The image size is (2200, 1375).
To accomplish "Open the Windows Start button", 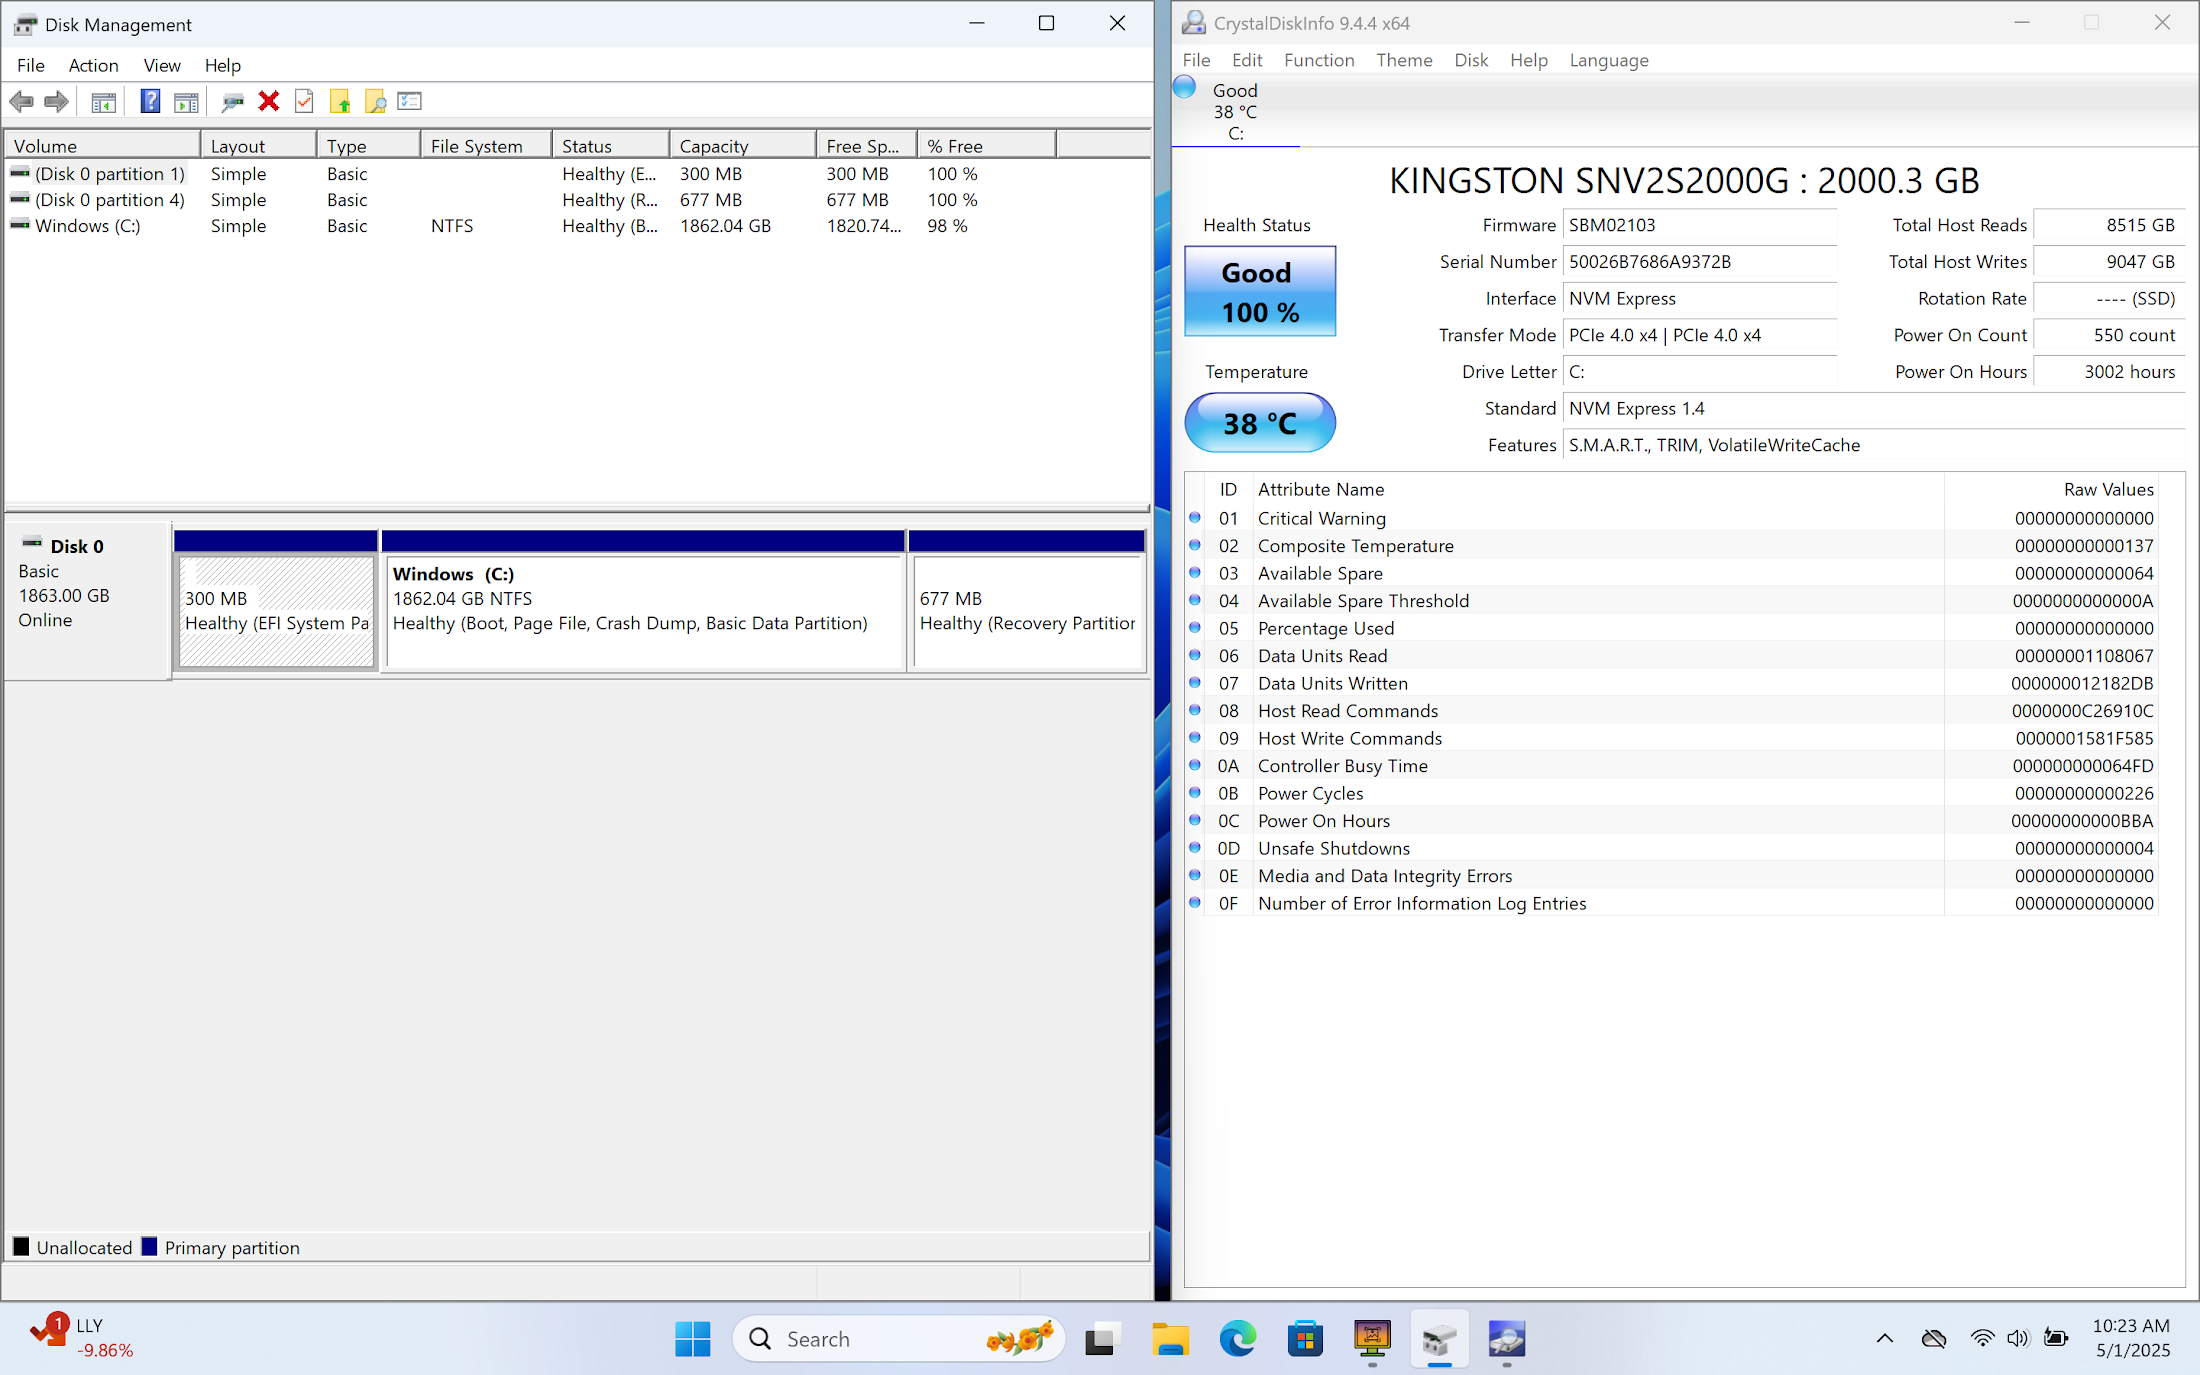I will tap(692, 1339).
